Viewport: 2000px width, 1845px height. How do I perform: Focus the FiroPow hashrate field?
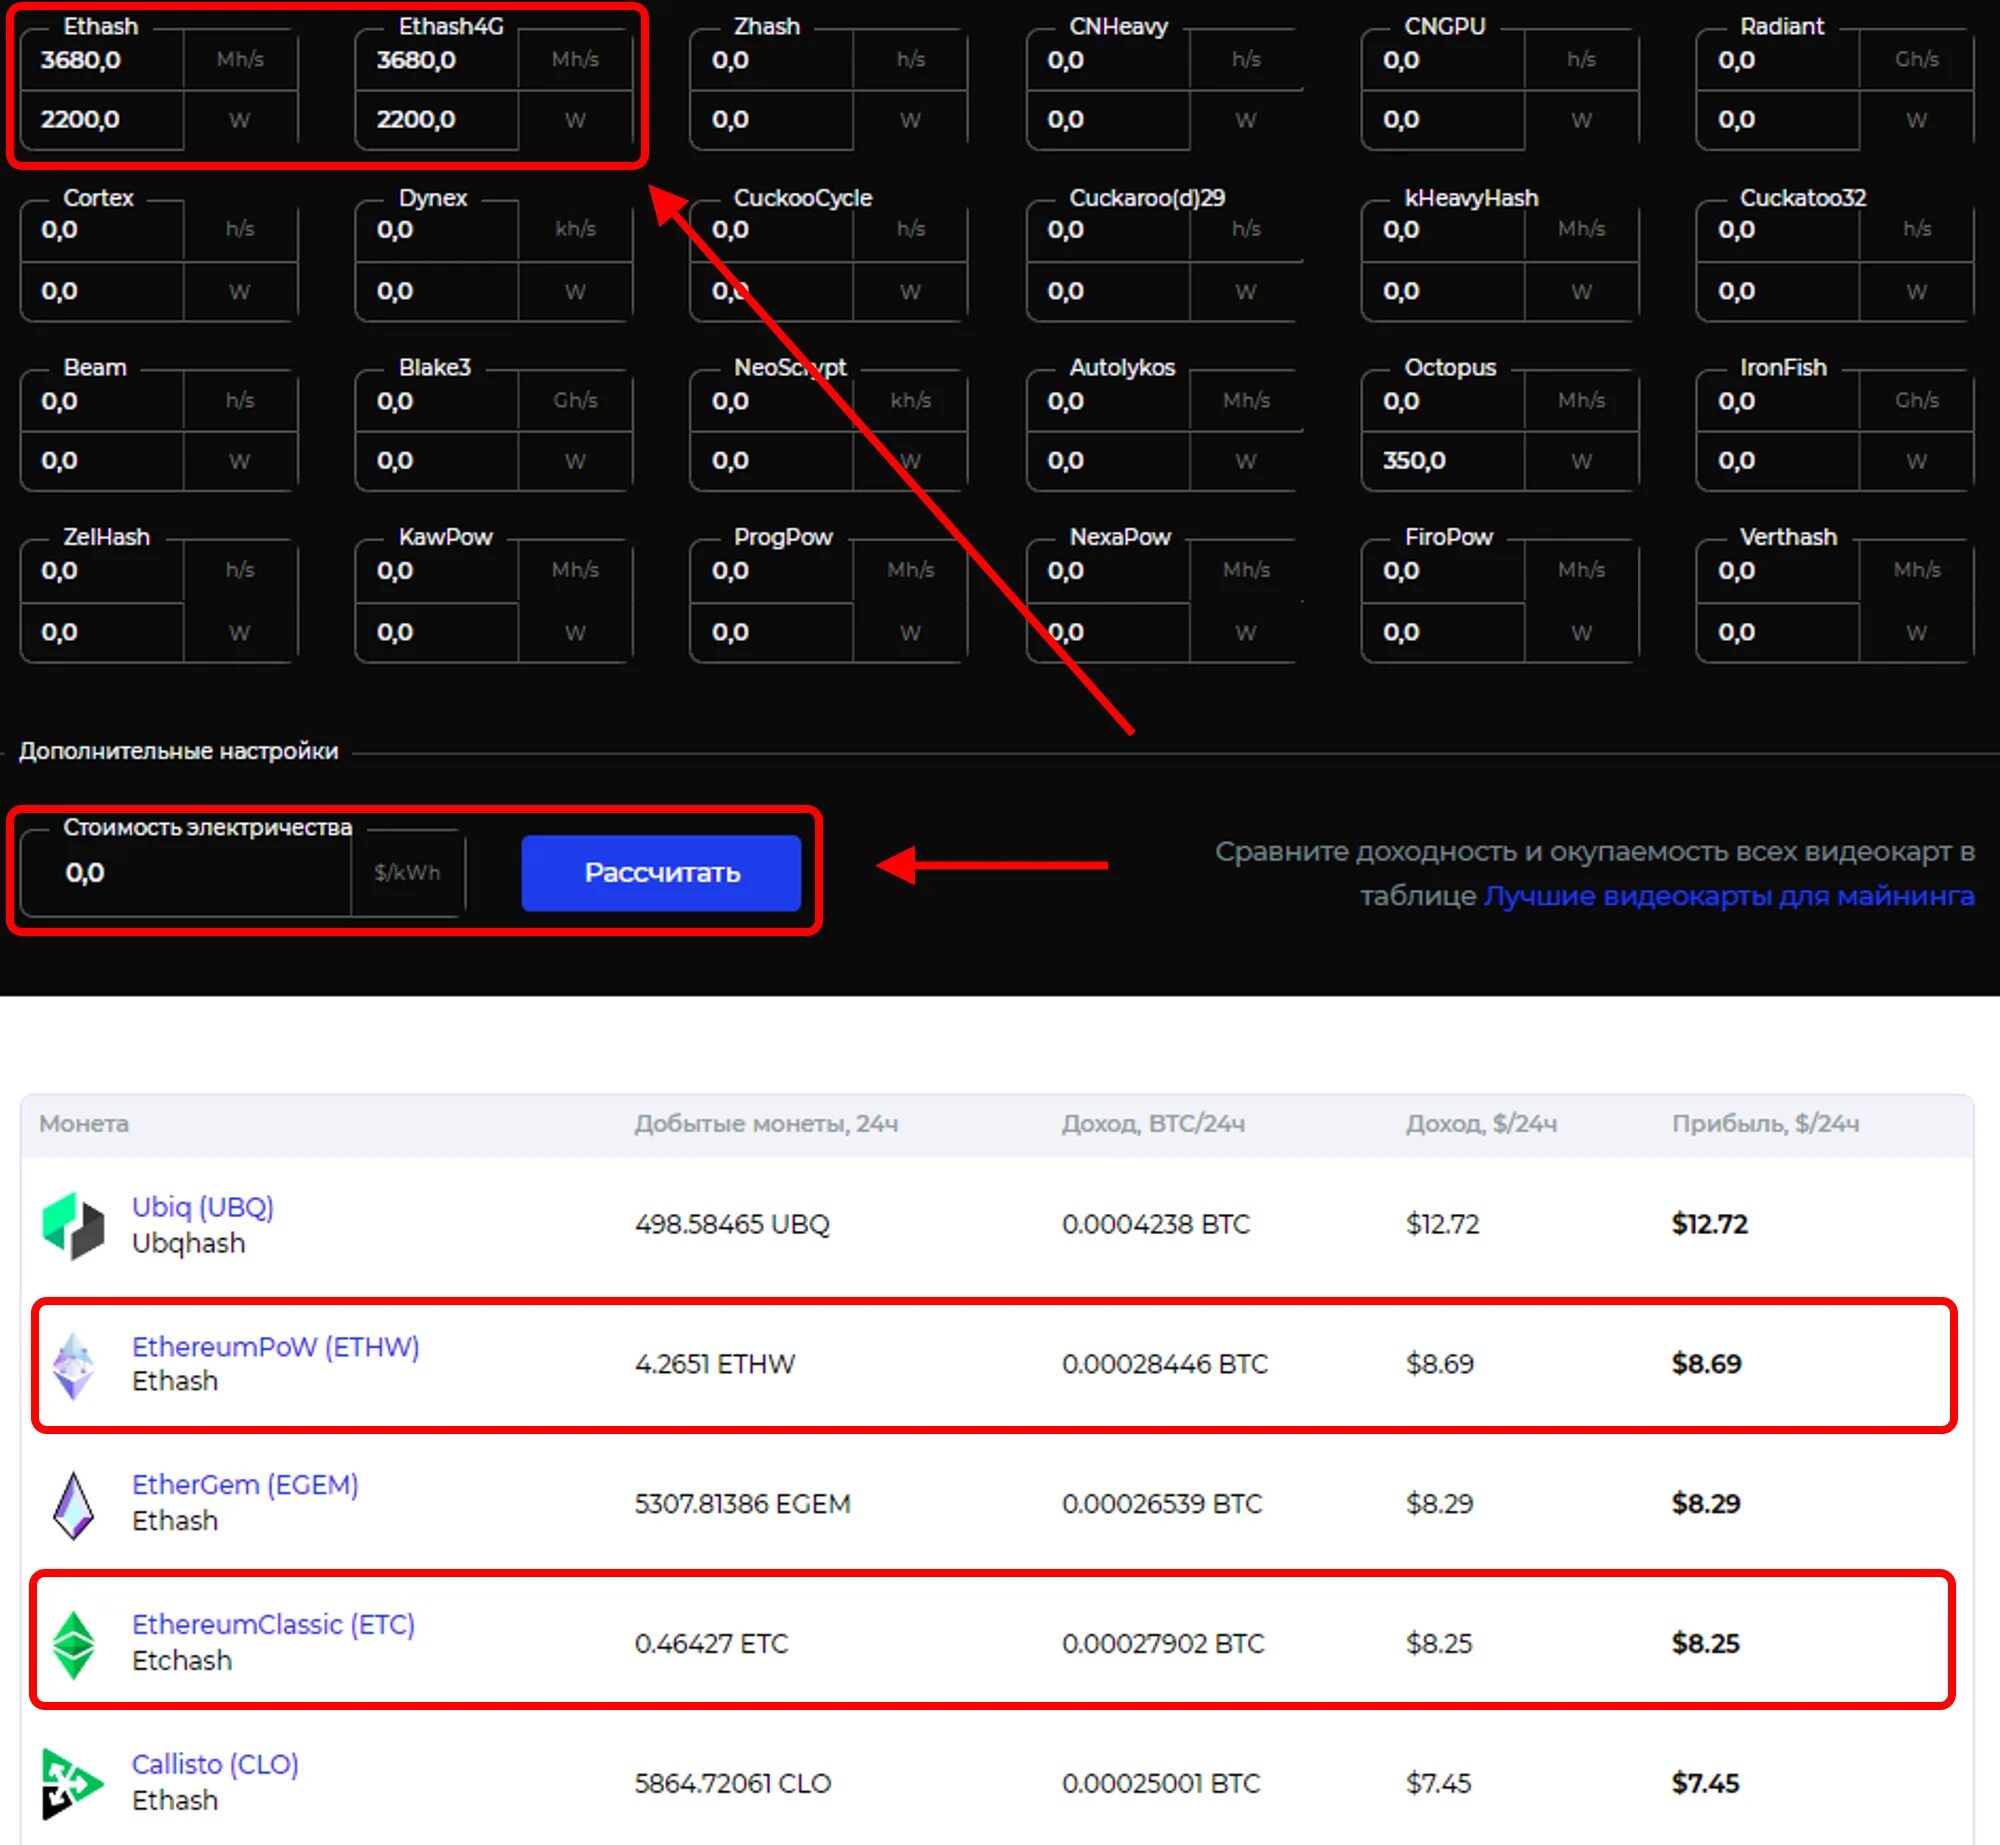point(1444,572)
